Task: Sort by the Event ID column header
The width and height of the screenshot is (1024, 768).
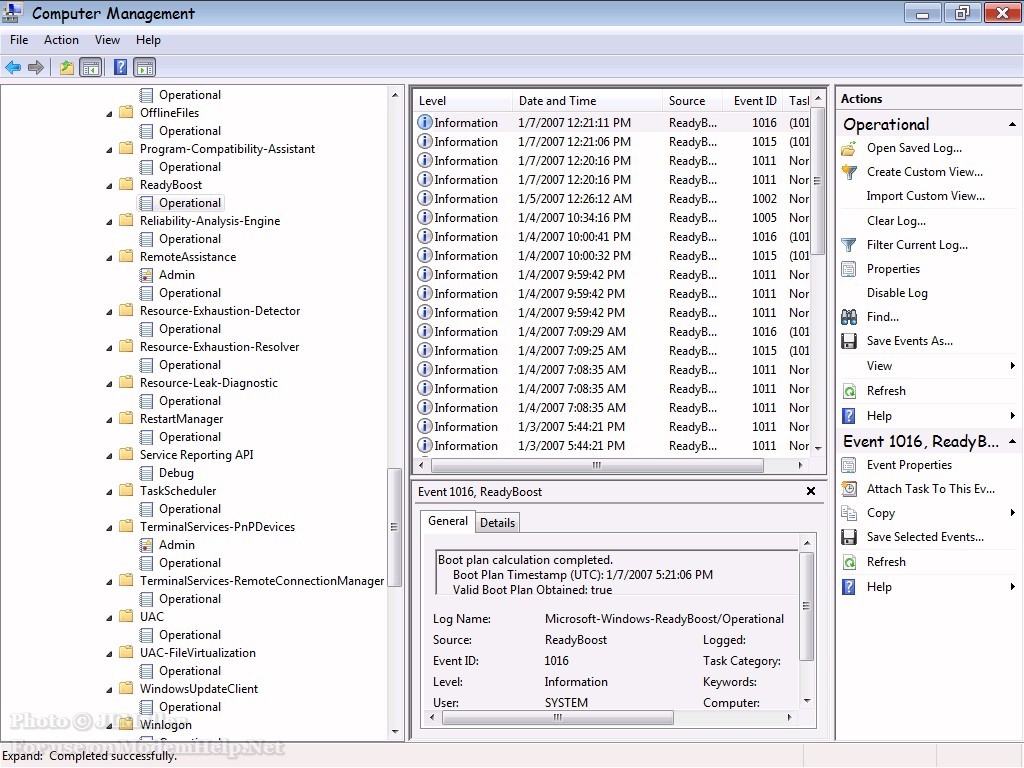Action: click(753, 101)
